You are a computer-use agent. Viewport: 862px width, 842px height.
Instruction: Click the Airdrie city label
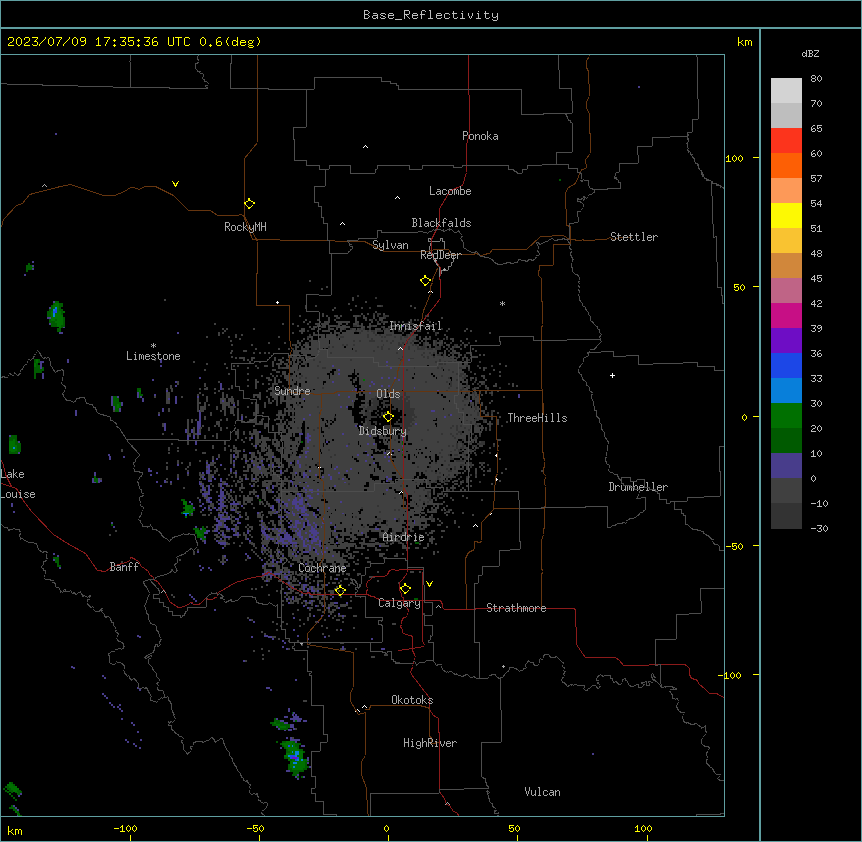click(x=403, y=537)
